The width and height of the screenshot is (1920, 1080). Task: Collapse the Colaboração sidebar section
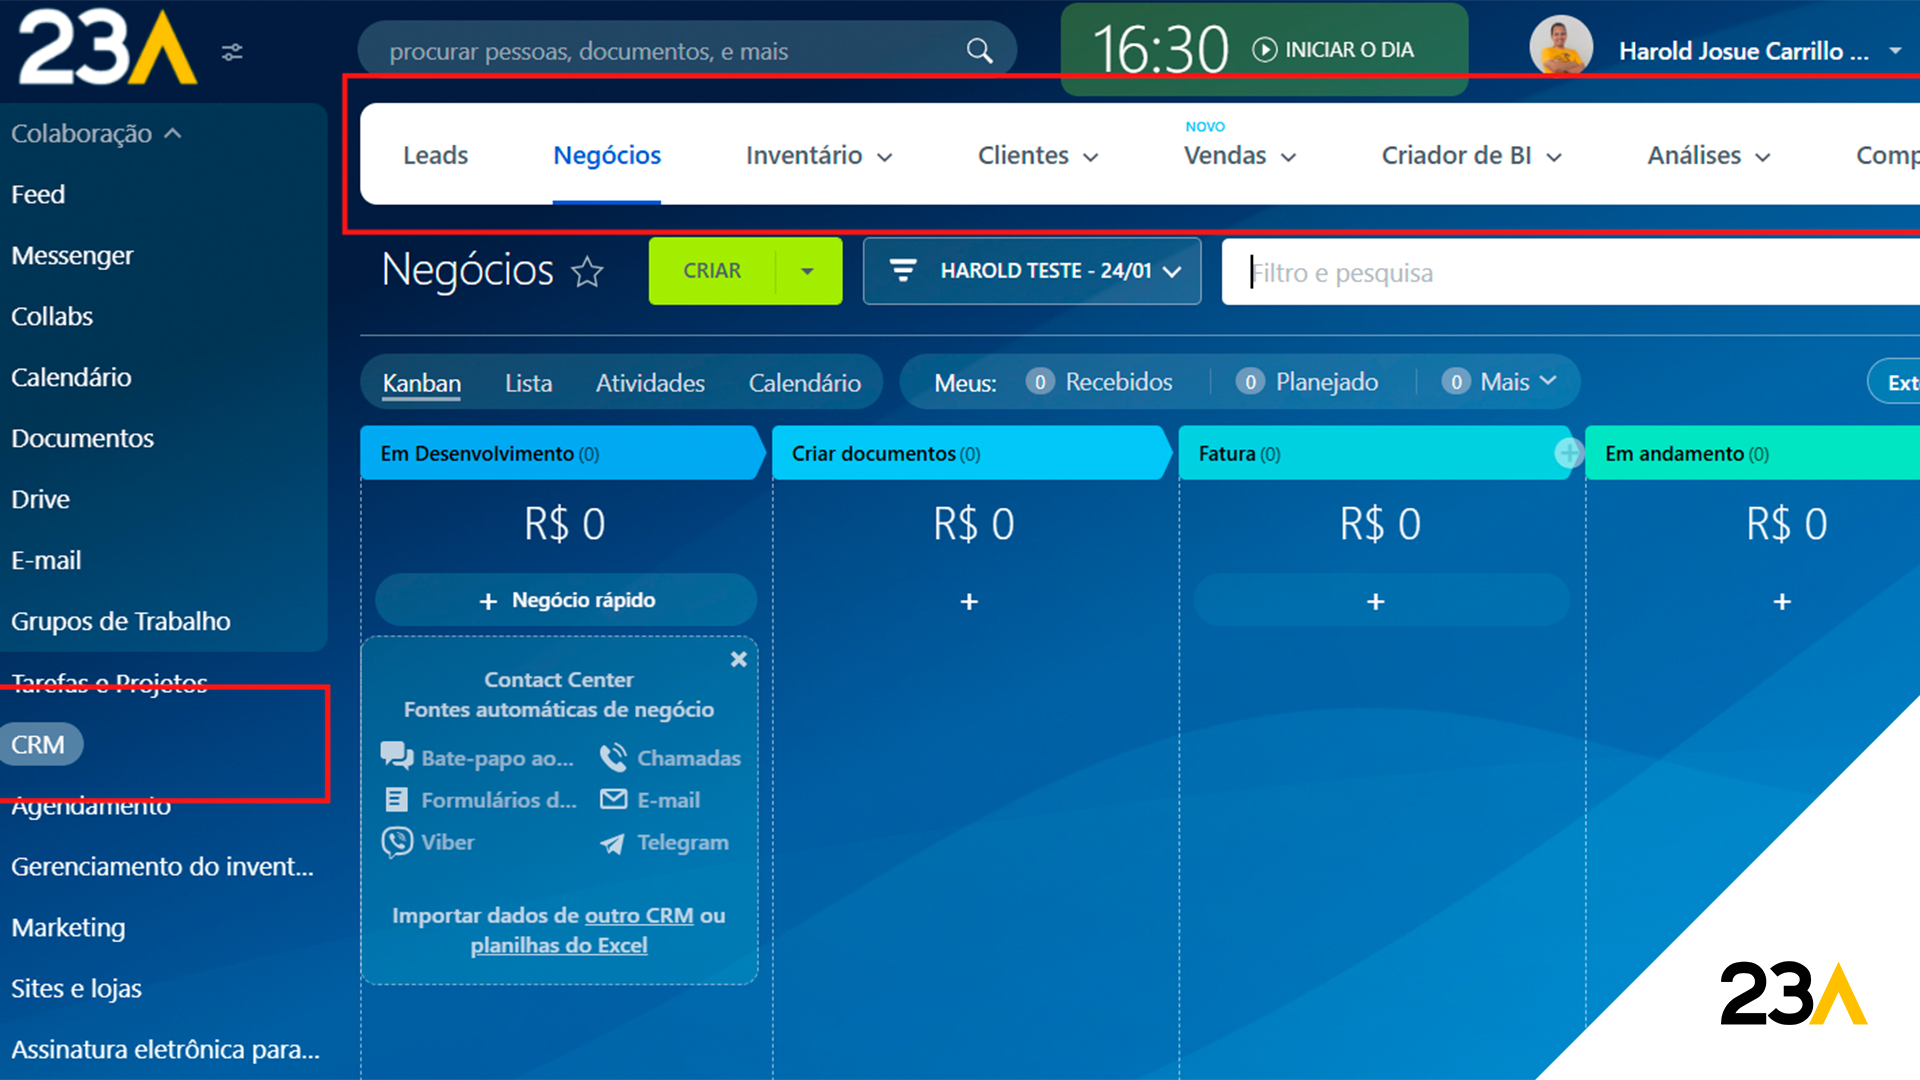[173, 133]
